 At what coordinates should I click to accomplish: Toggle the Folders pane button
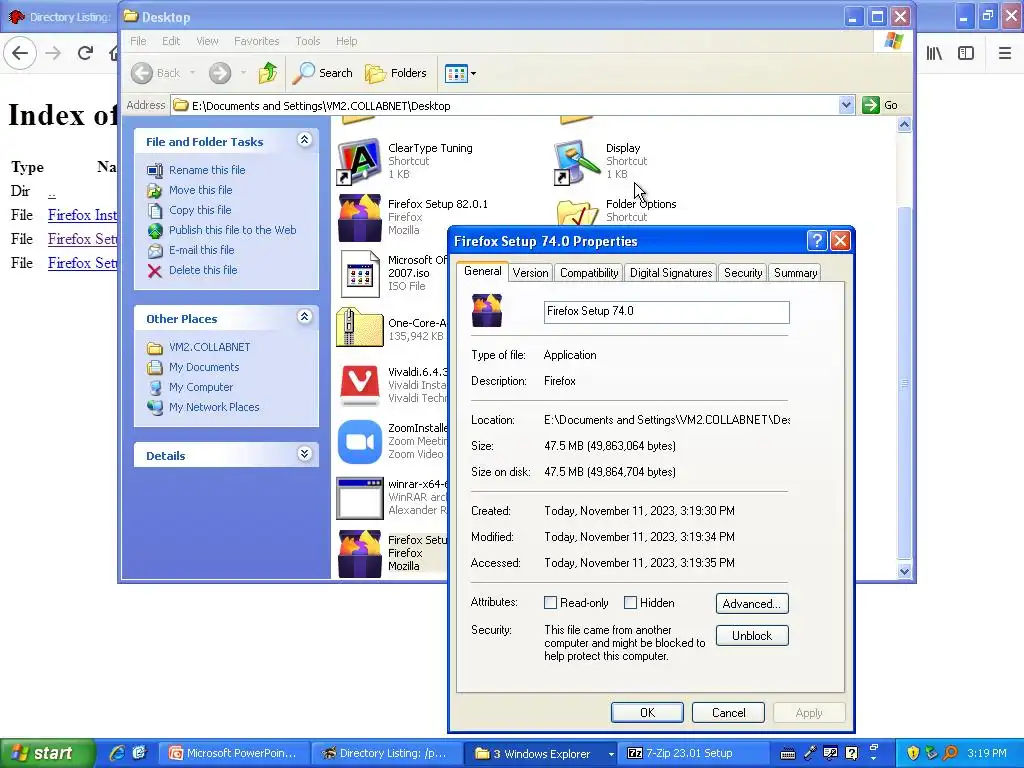coord(396,73)
